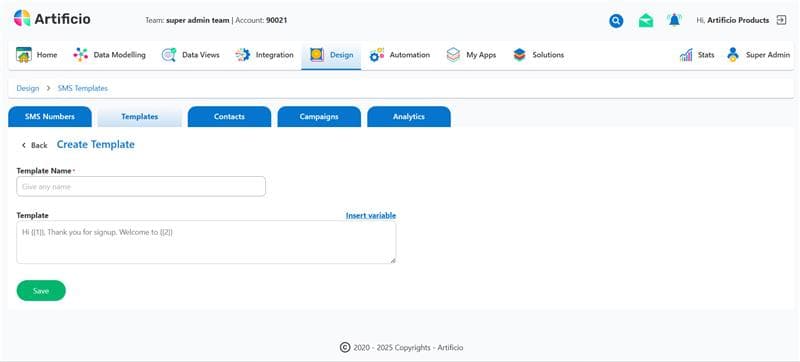This screenshot has width=800, height=362.
Task: Select the Templates tab
Action: [x=139, y=117]
